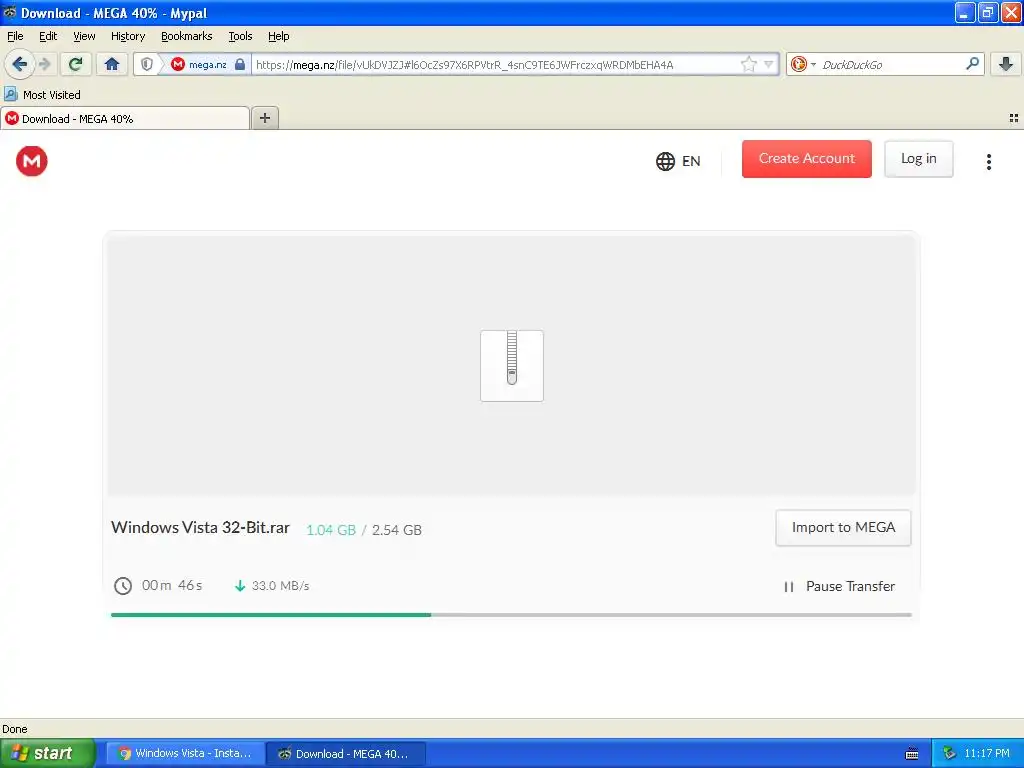Click the Done status bar text
The height and width of the screenshot is (768, 1024).
click(14, 729)
